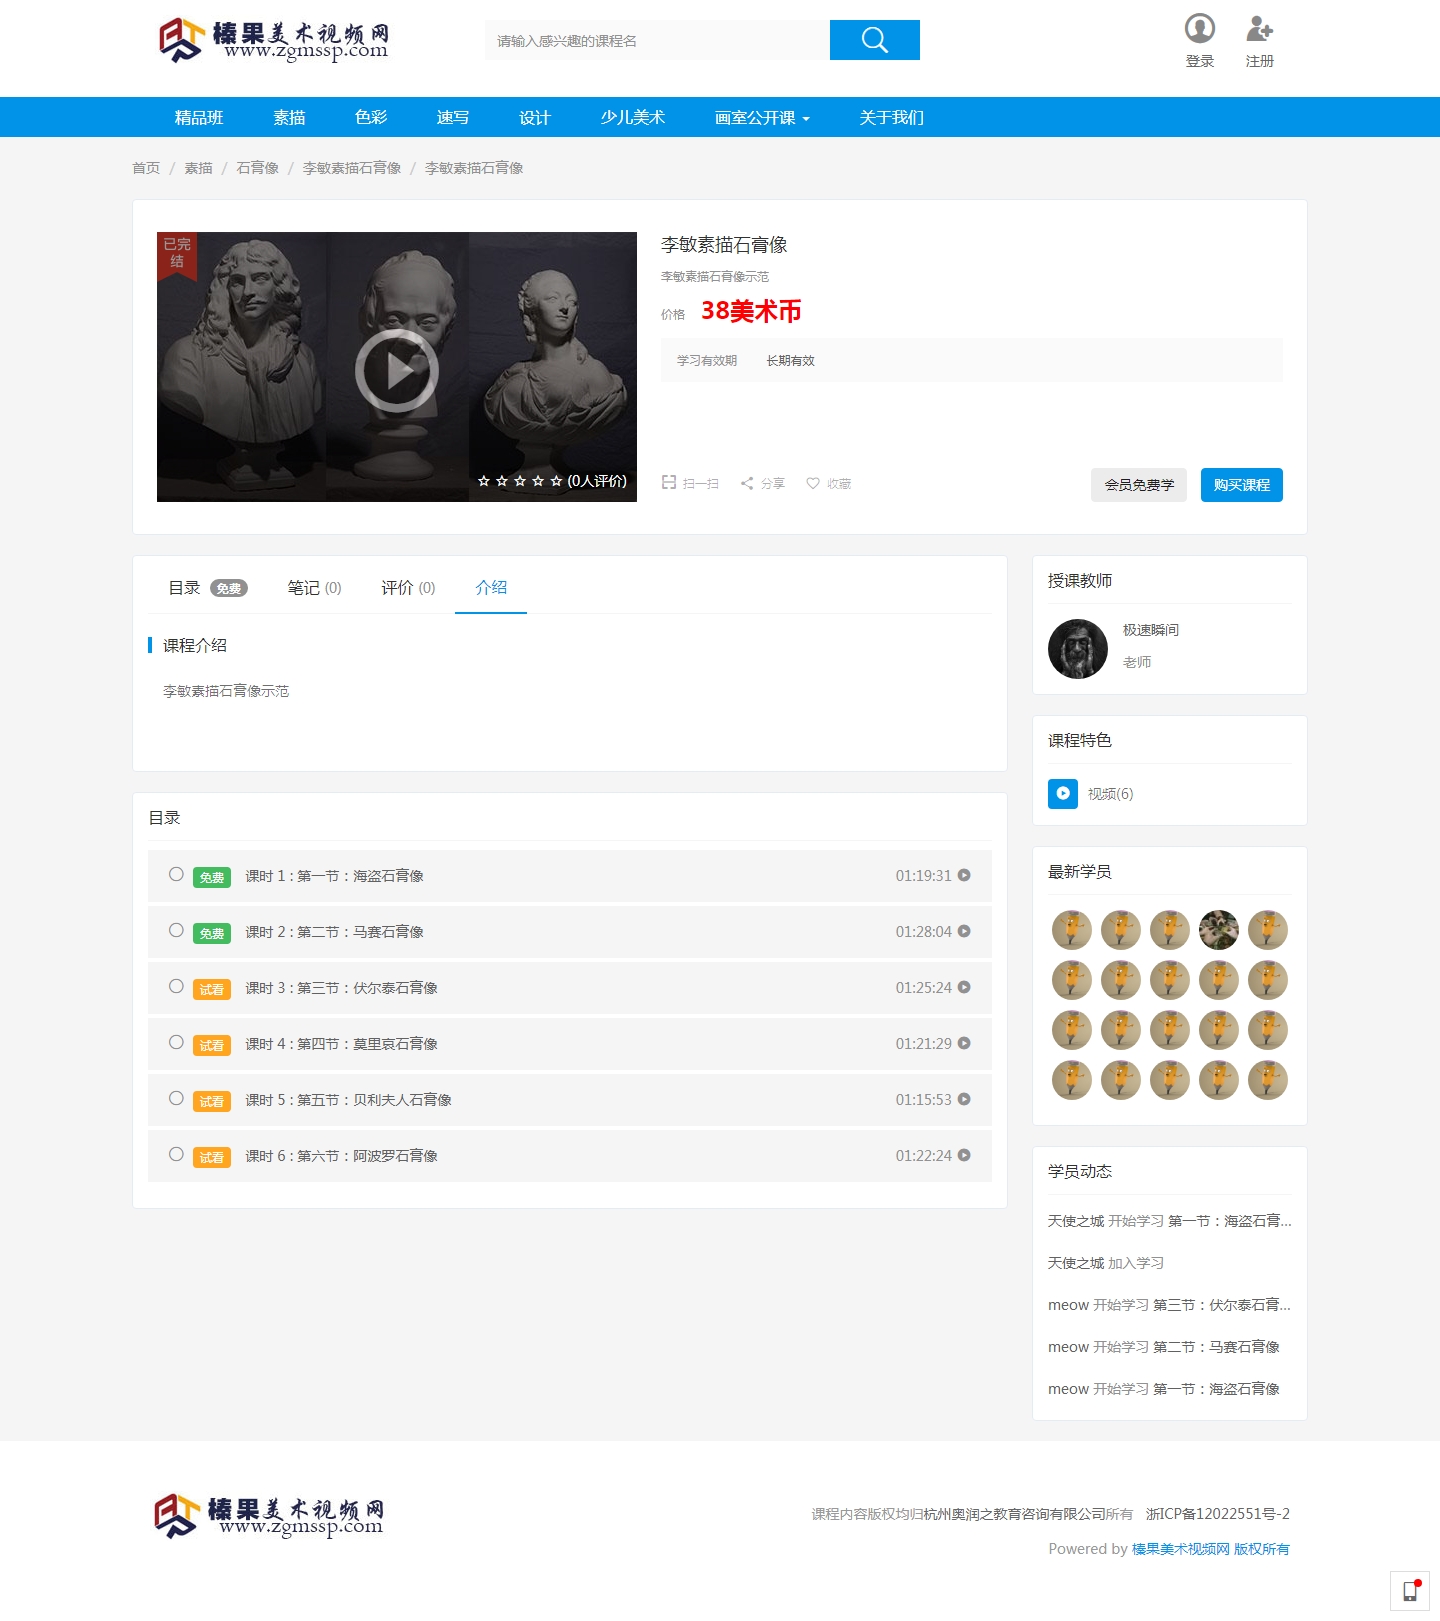Switch to the 评价 (0) tab
This screenshot has height=1621, width=1440.
click(x=408, y=588)
